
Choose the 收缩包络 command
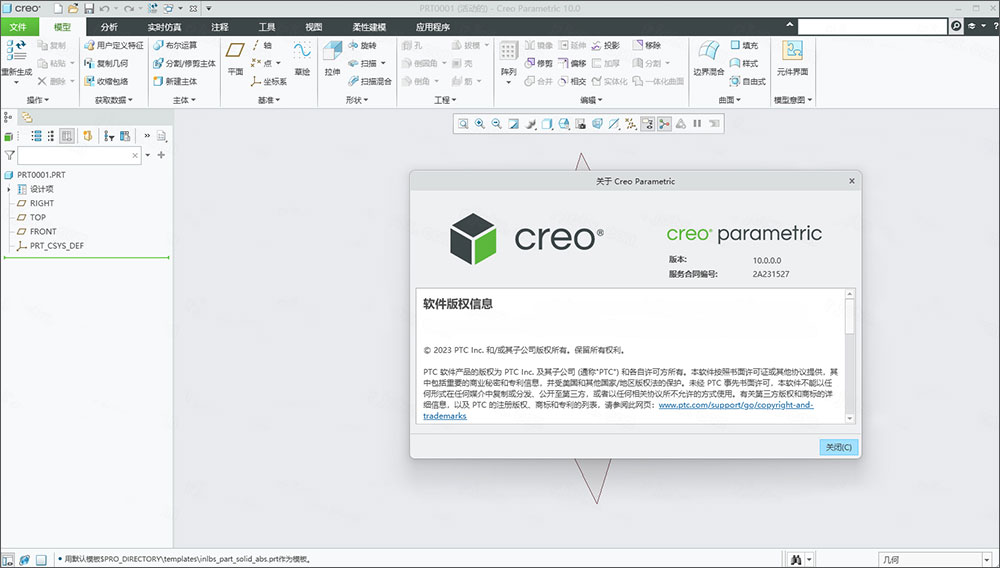pyautogui.click(x=106, y=81)
